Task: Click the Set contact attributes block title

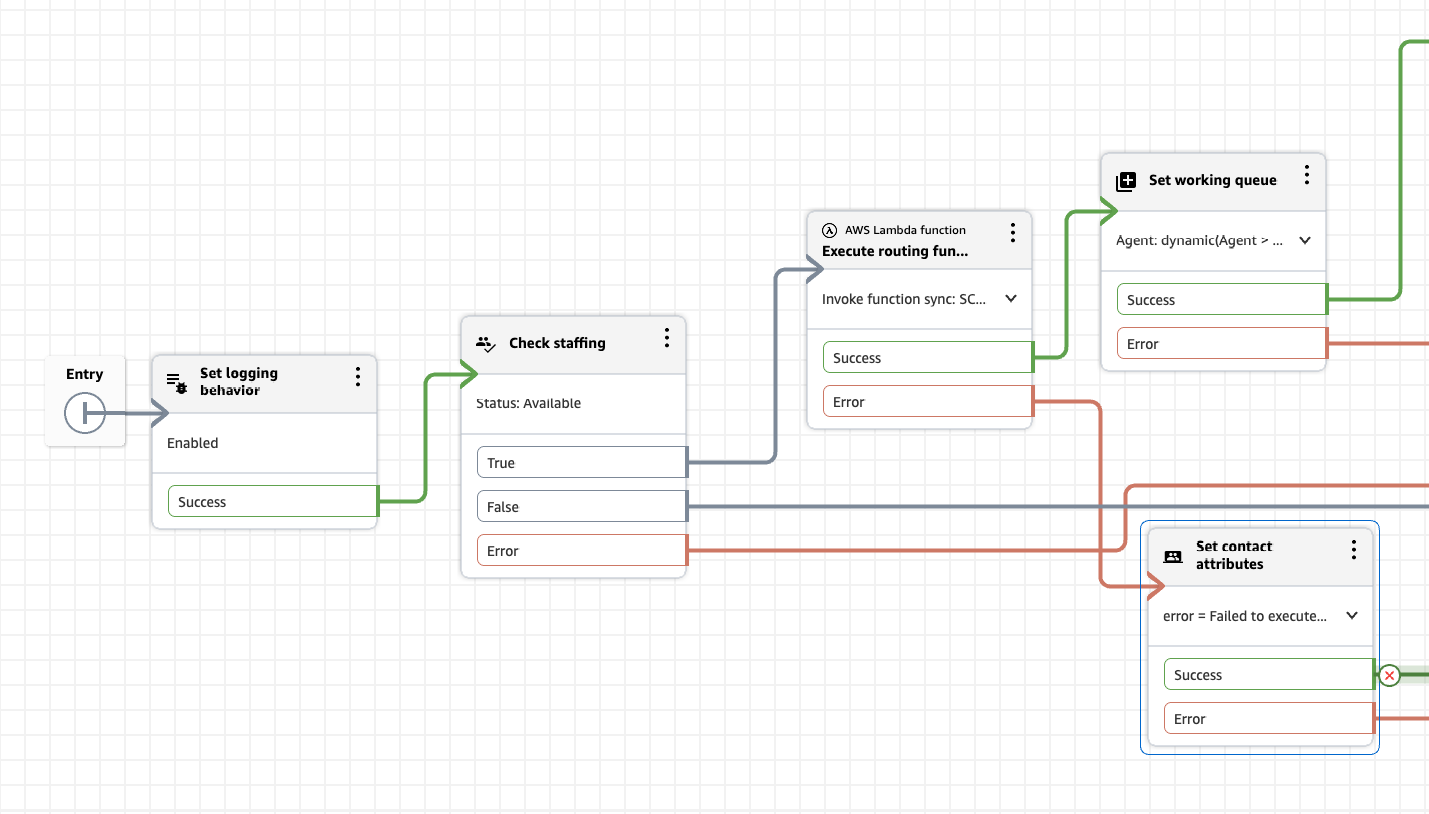Action: pos(1234,555)
